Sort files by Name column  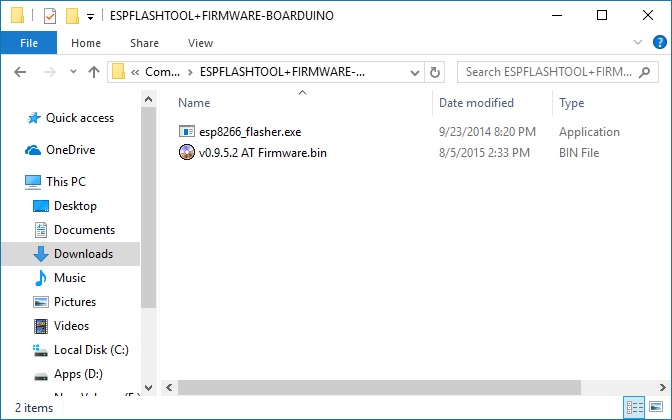[x=194, y=103]
